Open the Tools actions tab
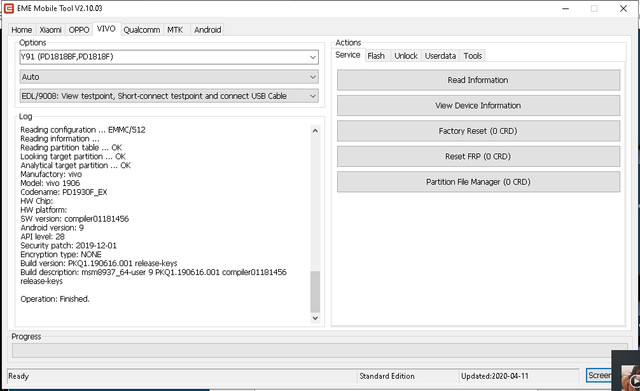The image size is (640, 391). (x=473, y=56)
